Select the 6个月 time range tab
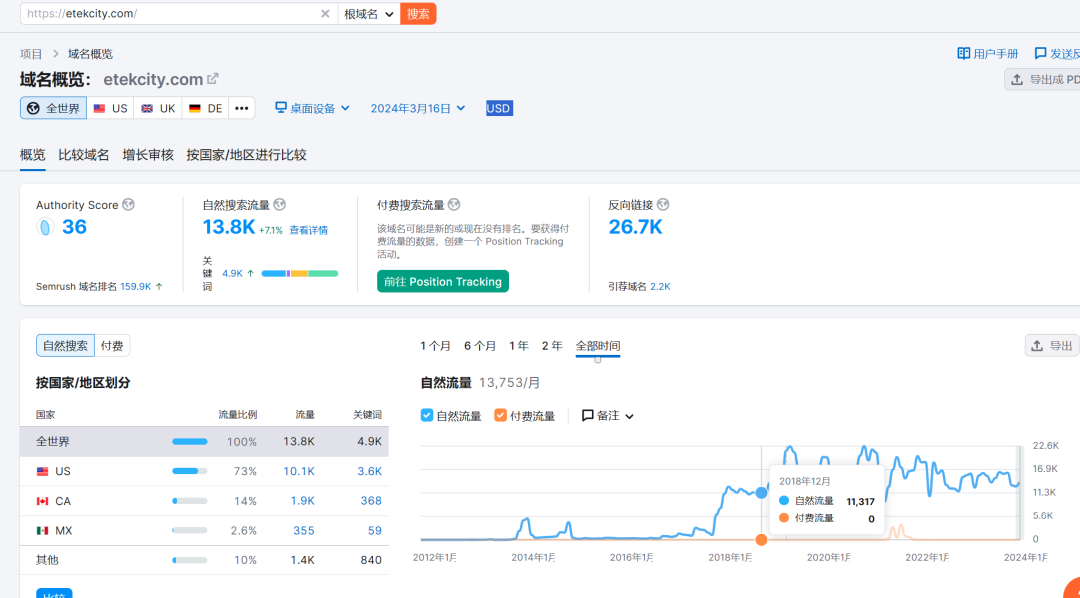This screenshot has width=1080, height=598. [480, 345]
